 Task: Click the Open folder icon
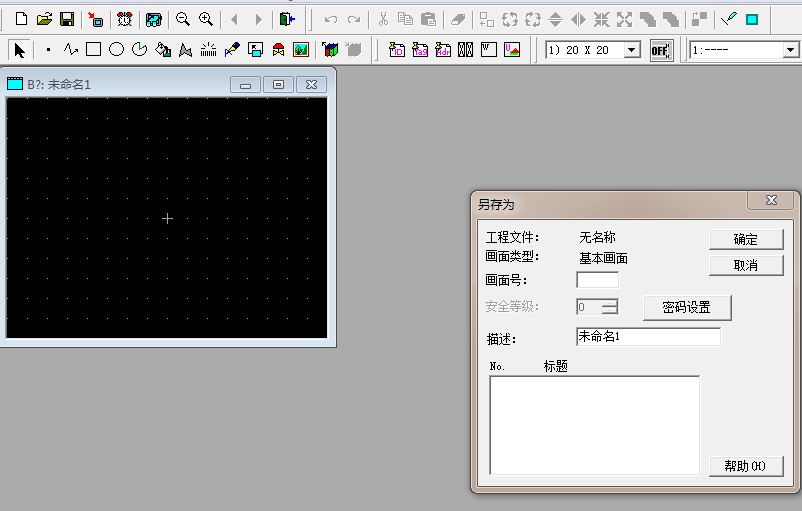(44, 19)
